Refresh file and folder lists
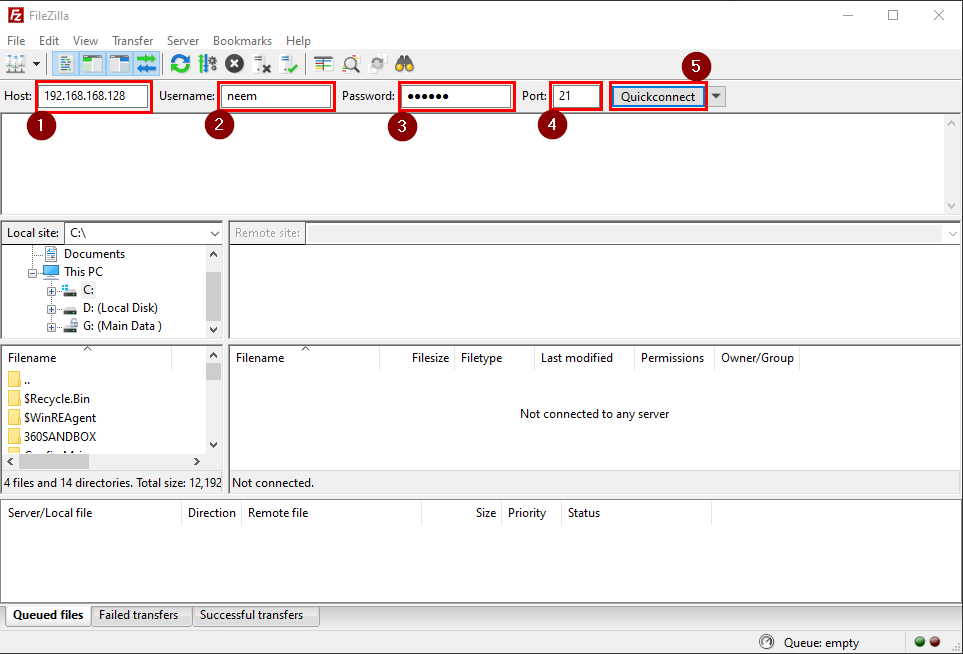 pyautogui.click(x=180, y=64)
